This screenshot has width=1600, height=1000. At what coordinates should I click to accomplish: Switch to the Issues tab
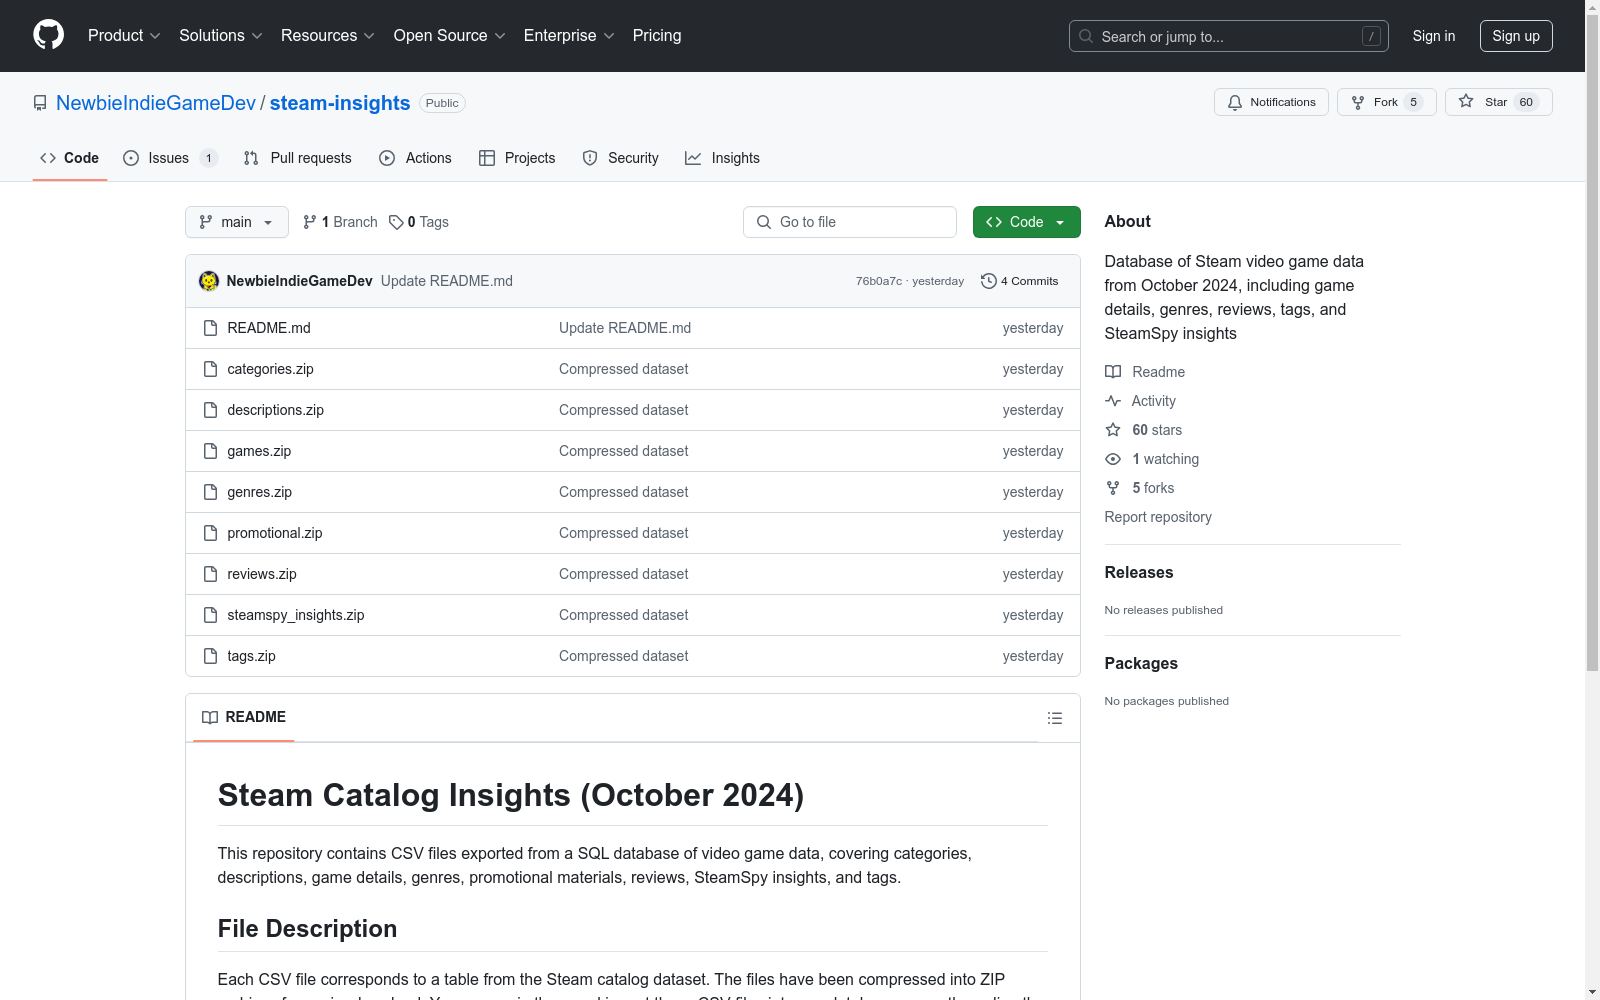pos(170,158)
